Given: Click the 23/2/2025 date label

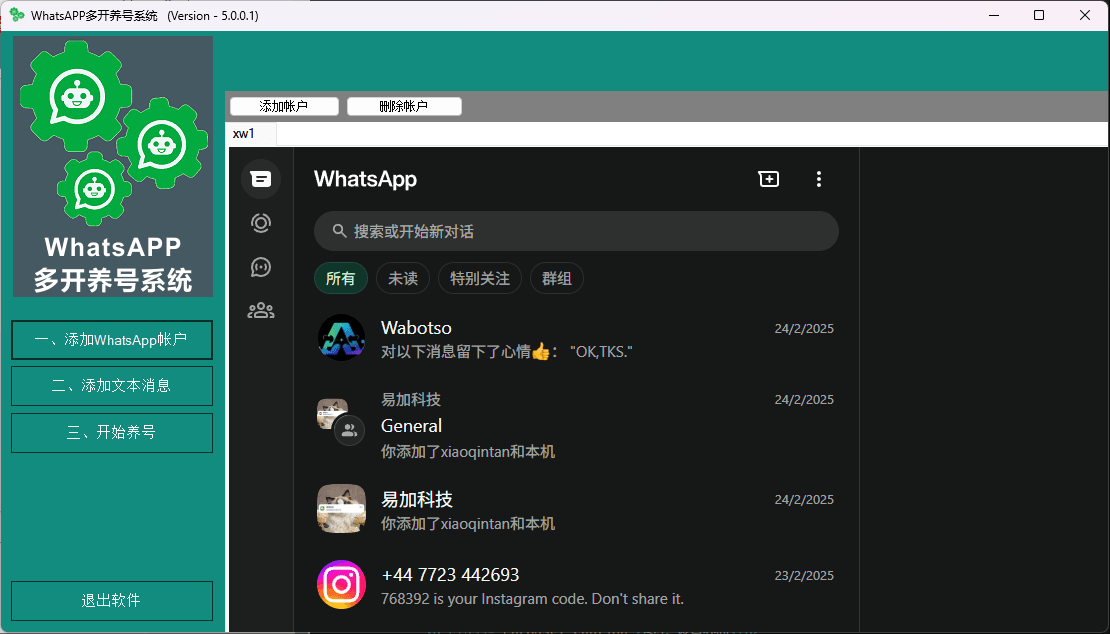Looking at the screenshot, I should [804, 575].
